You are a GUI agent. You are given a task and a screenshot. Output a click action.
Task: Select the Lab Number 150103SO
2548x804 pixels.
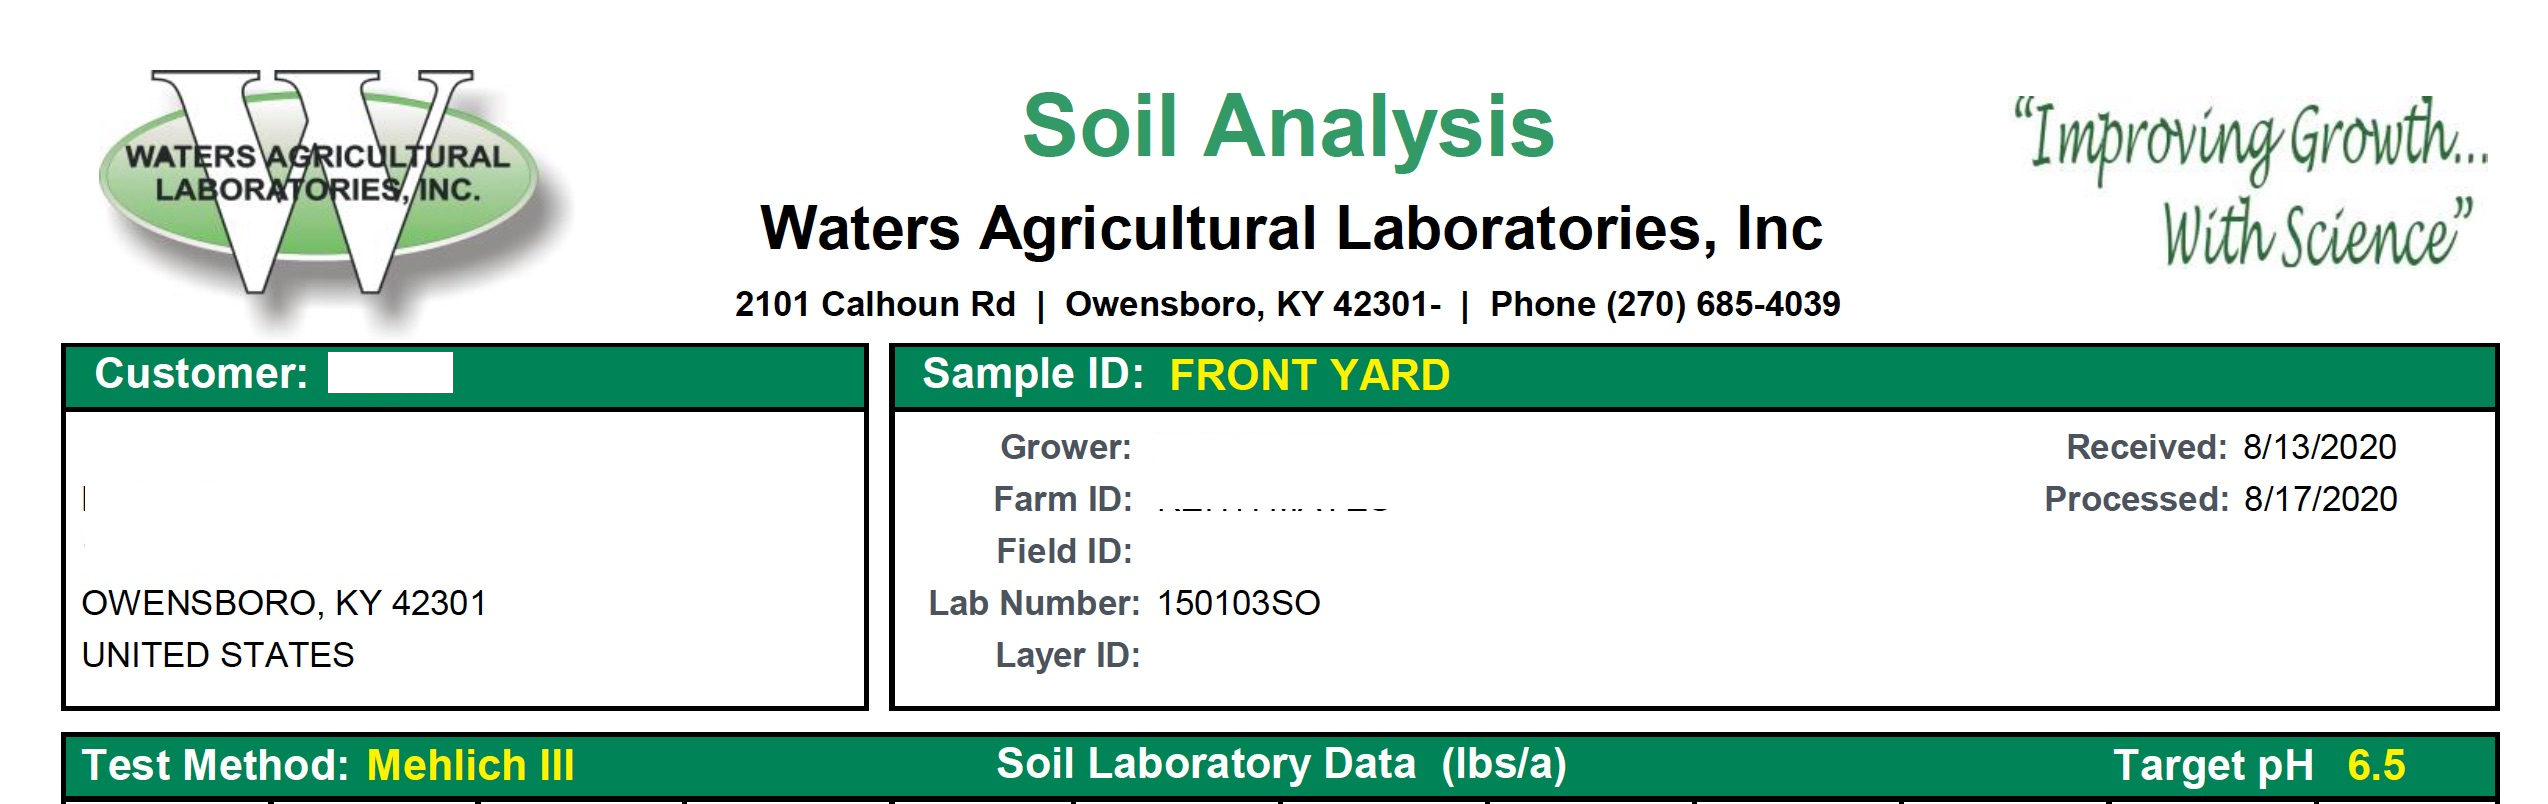point(1238,603)
